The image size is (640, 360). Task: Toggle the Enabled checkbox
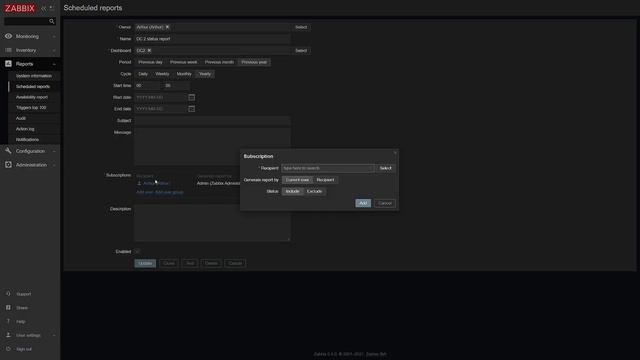[x=137, y=251]
